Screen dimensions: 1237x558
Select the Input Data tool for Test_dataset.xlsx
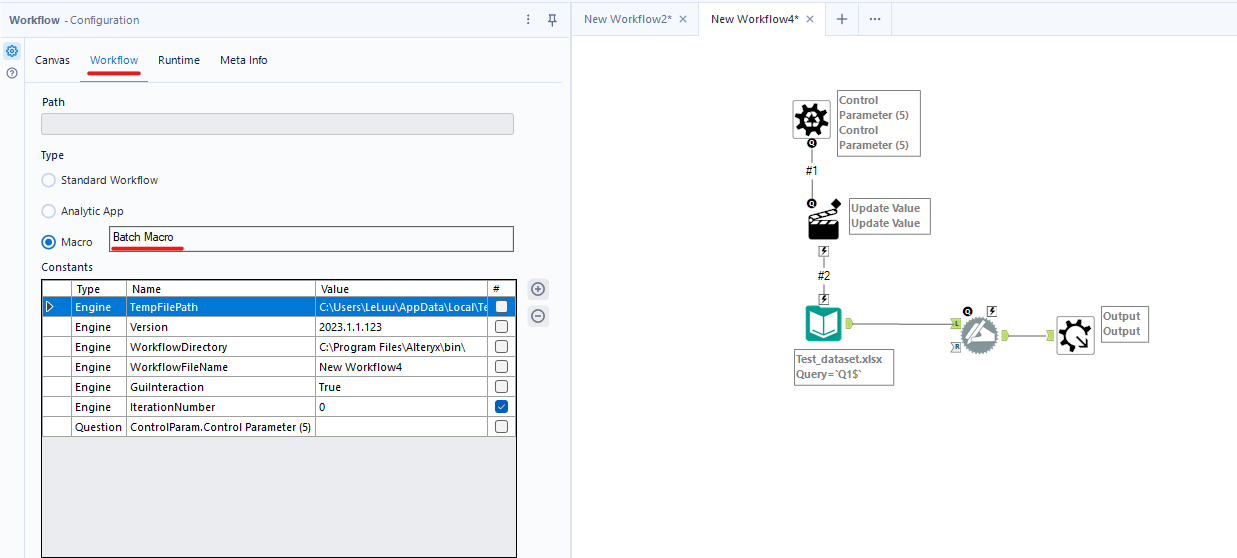pos(824,324)
